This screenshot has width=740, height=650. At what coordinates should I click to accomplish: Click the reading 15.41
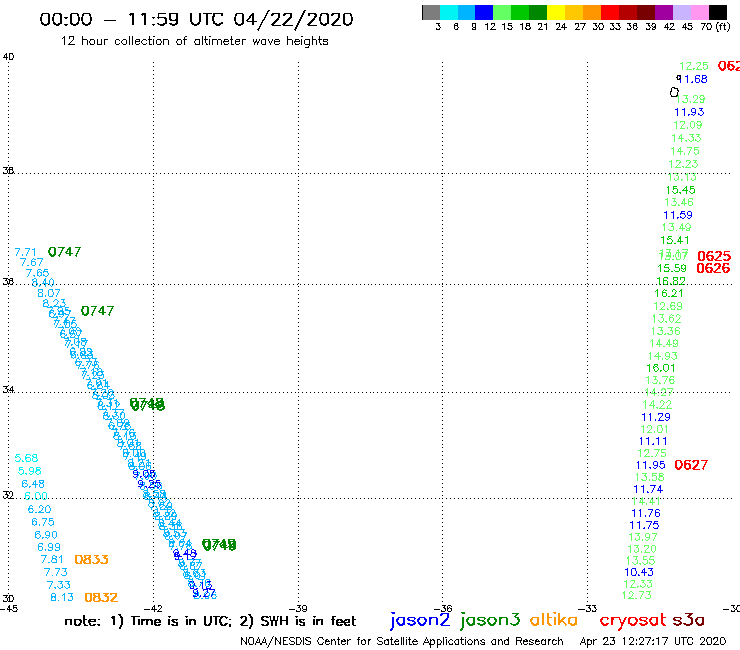click(x=675, y=240)
